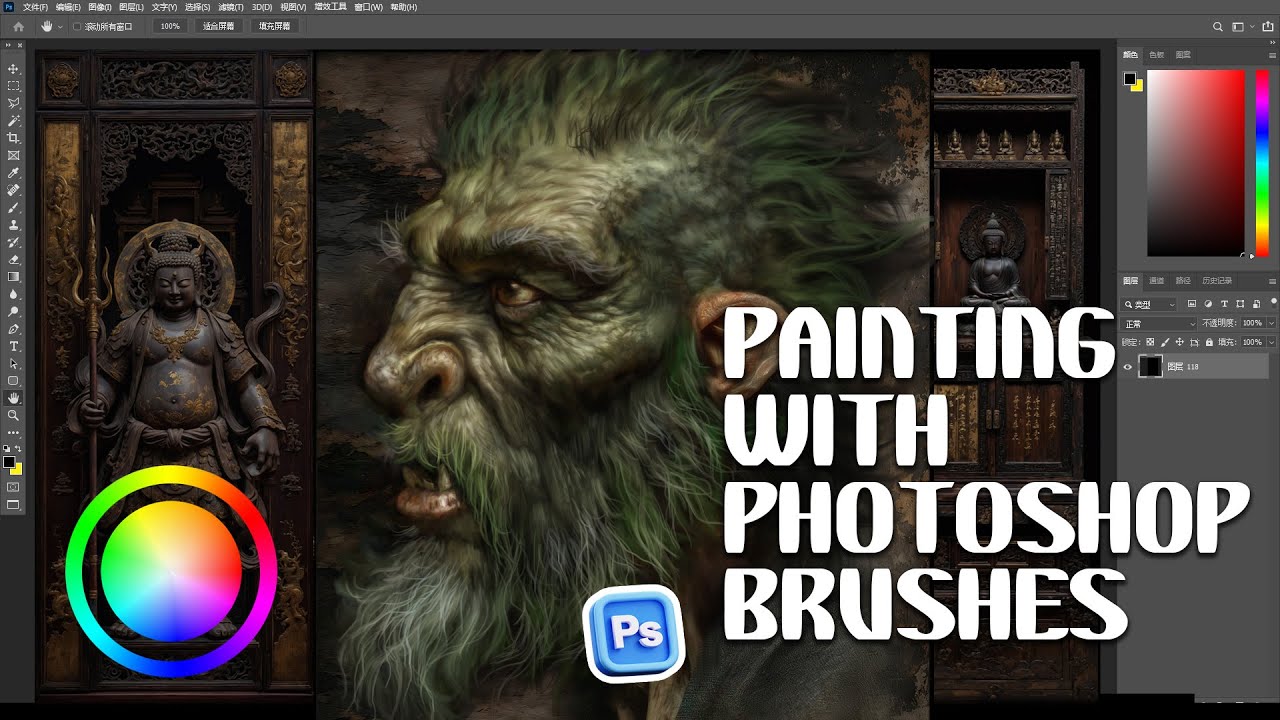Select the Dodge tool
The width and height of the screenshot is (1280, 720).
point(13,312)
